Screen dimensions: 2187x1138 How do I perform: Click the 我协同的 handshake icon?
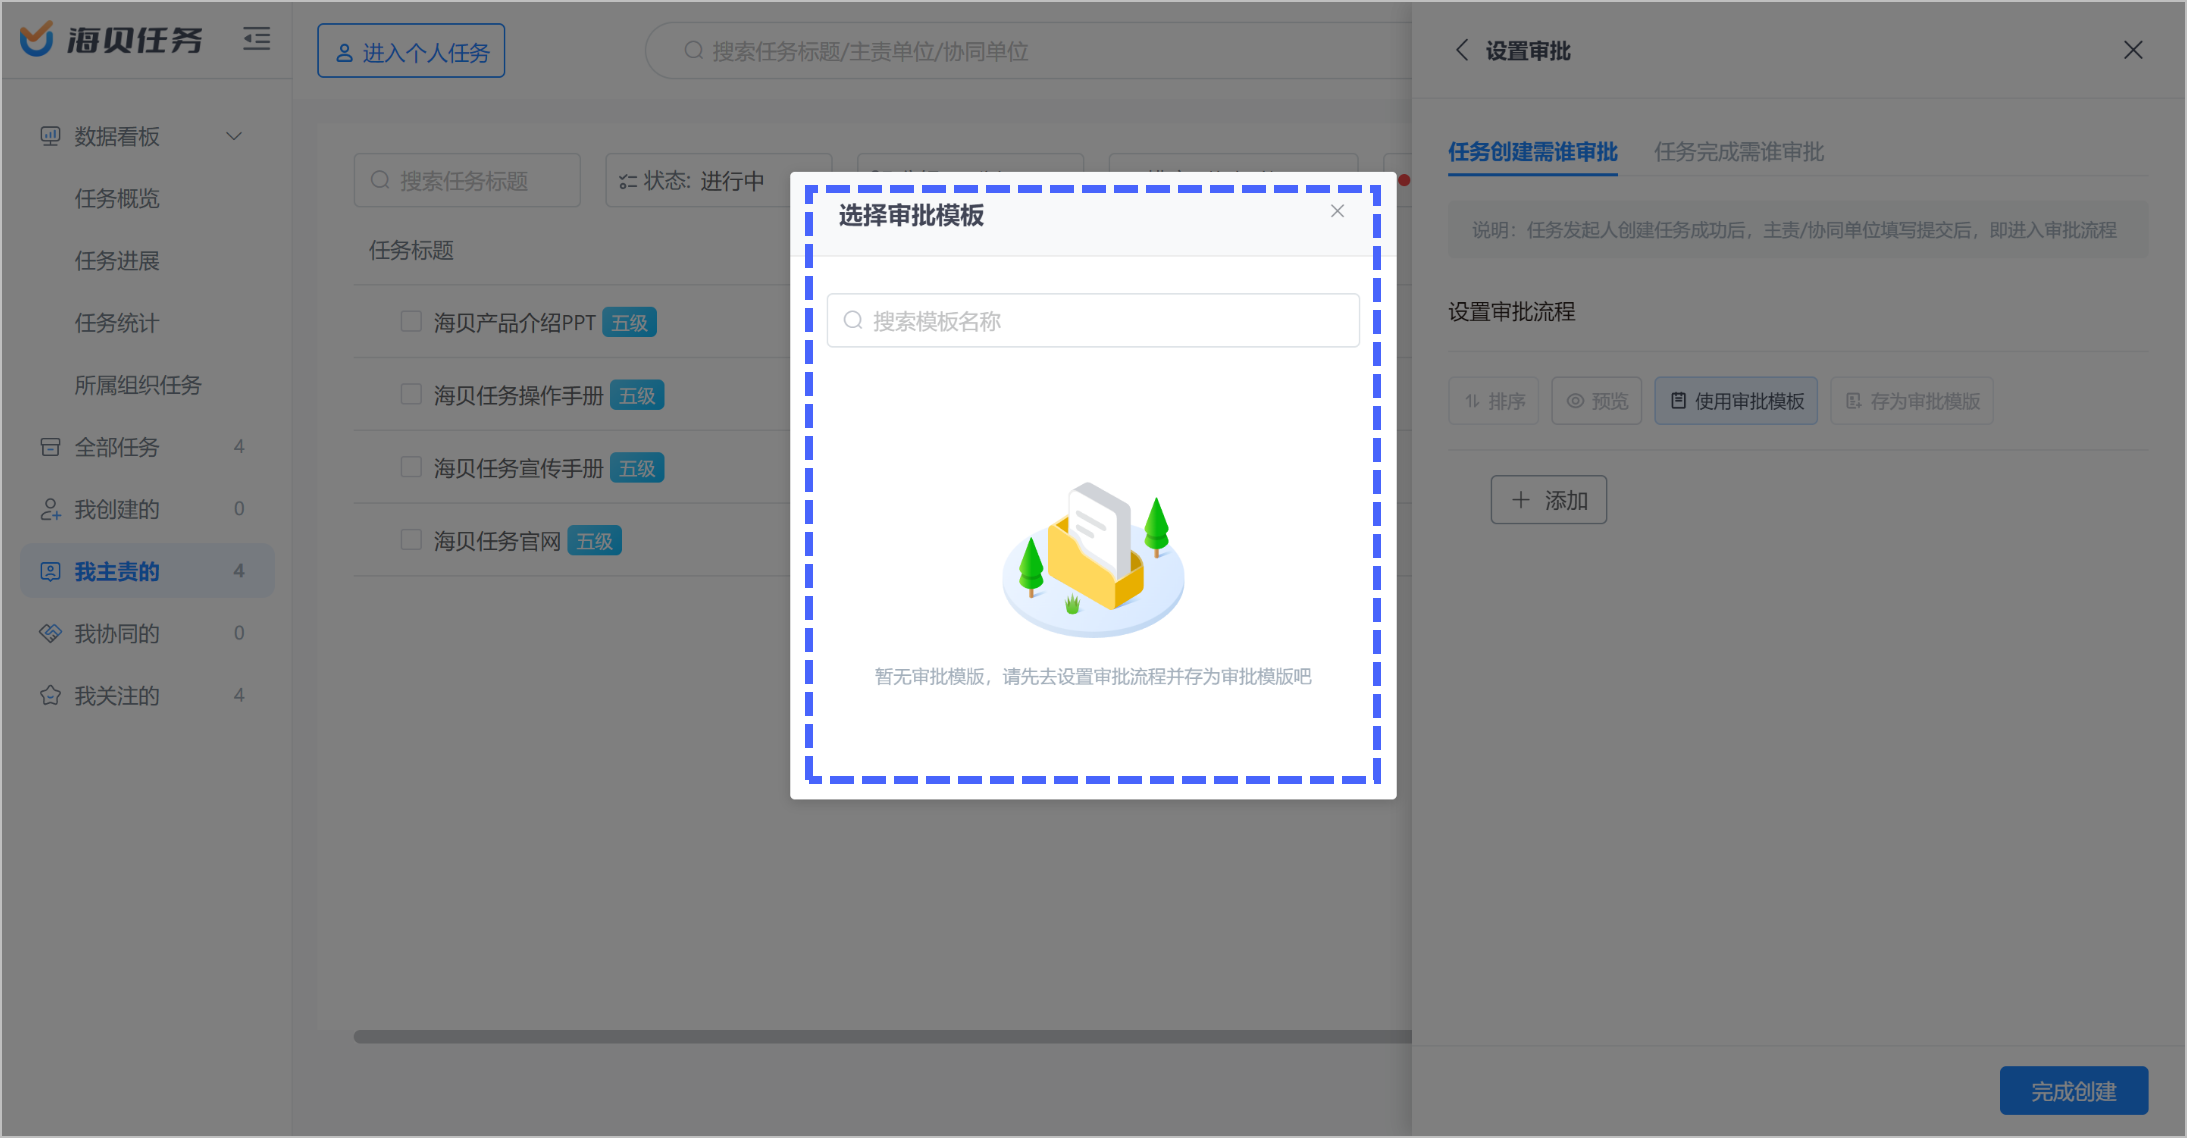pos(50,633)
